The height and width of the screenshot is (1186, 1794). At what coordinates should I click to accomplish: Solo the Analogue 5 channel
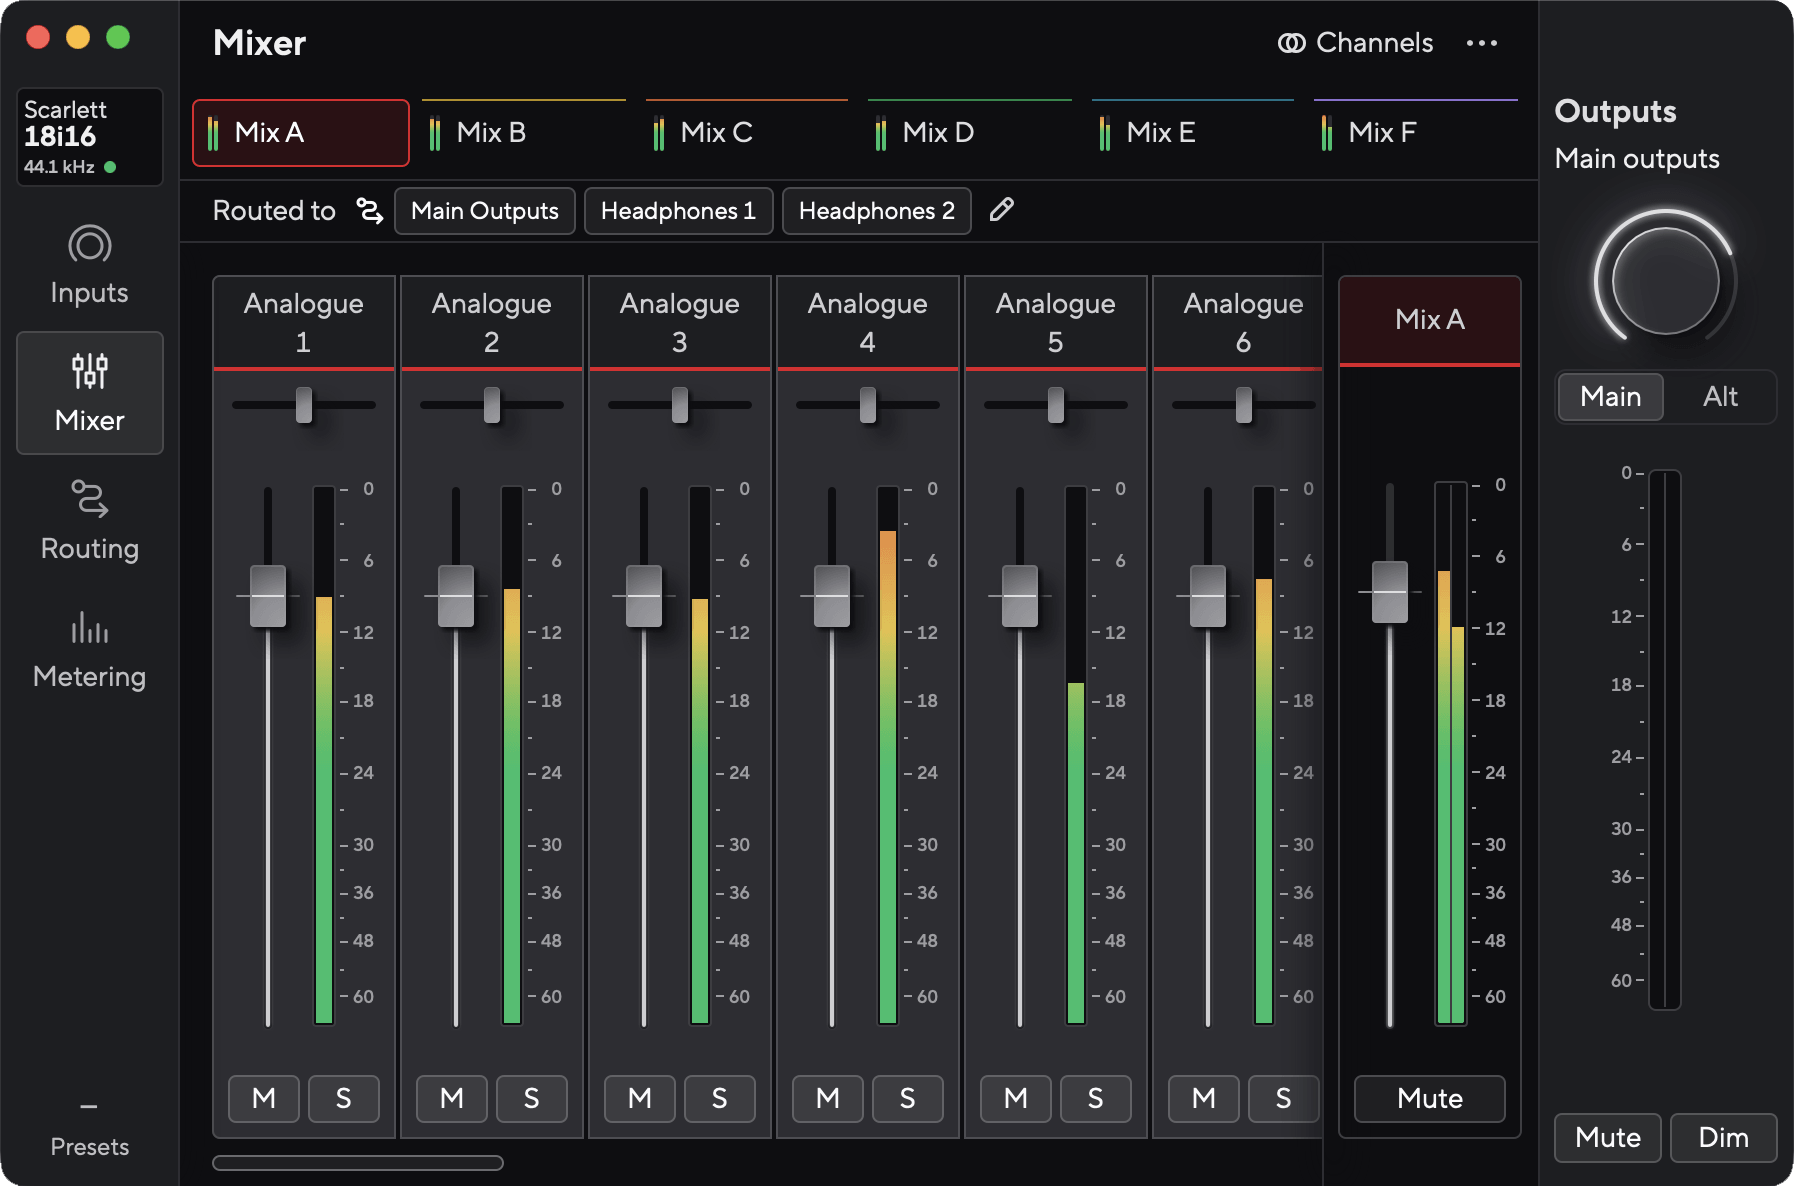coord(1095,1099)
